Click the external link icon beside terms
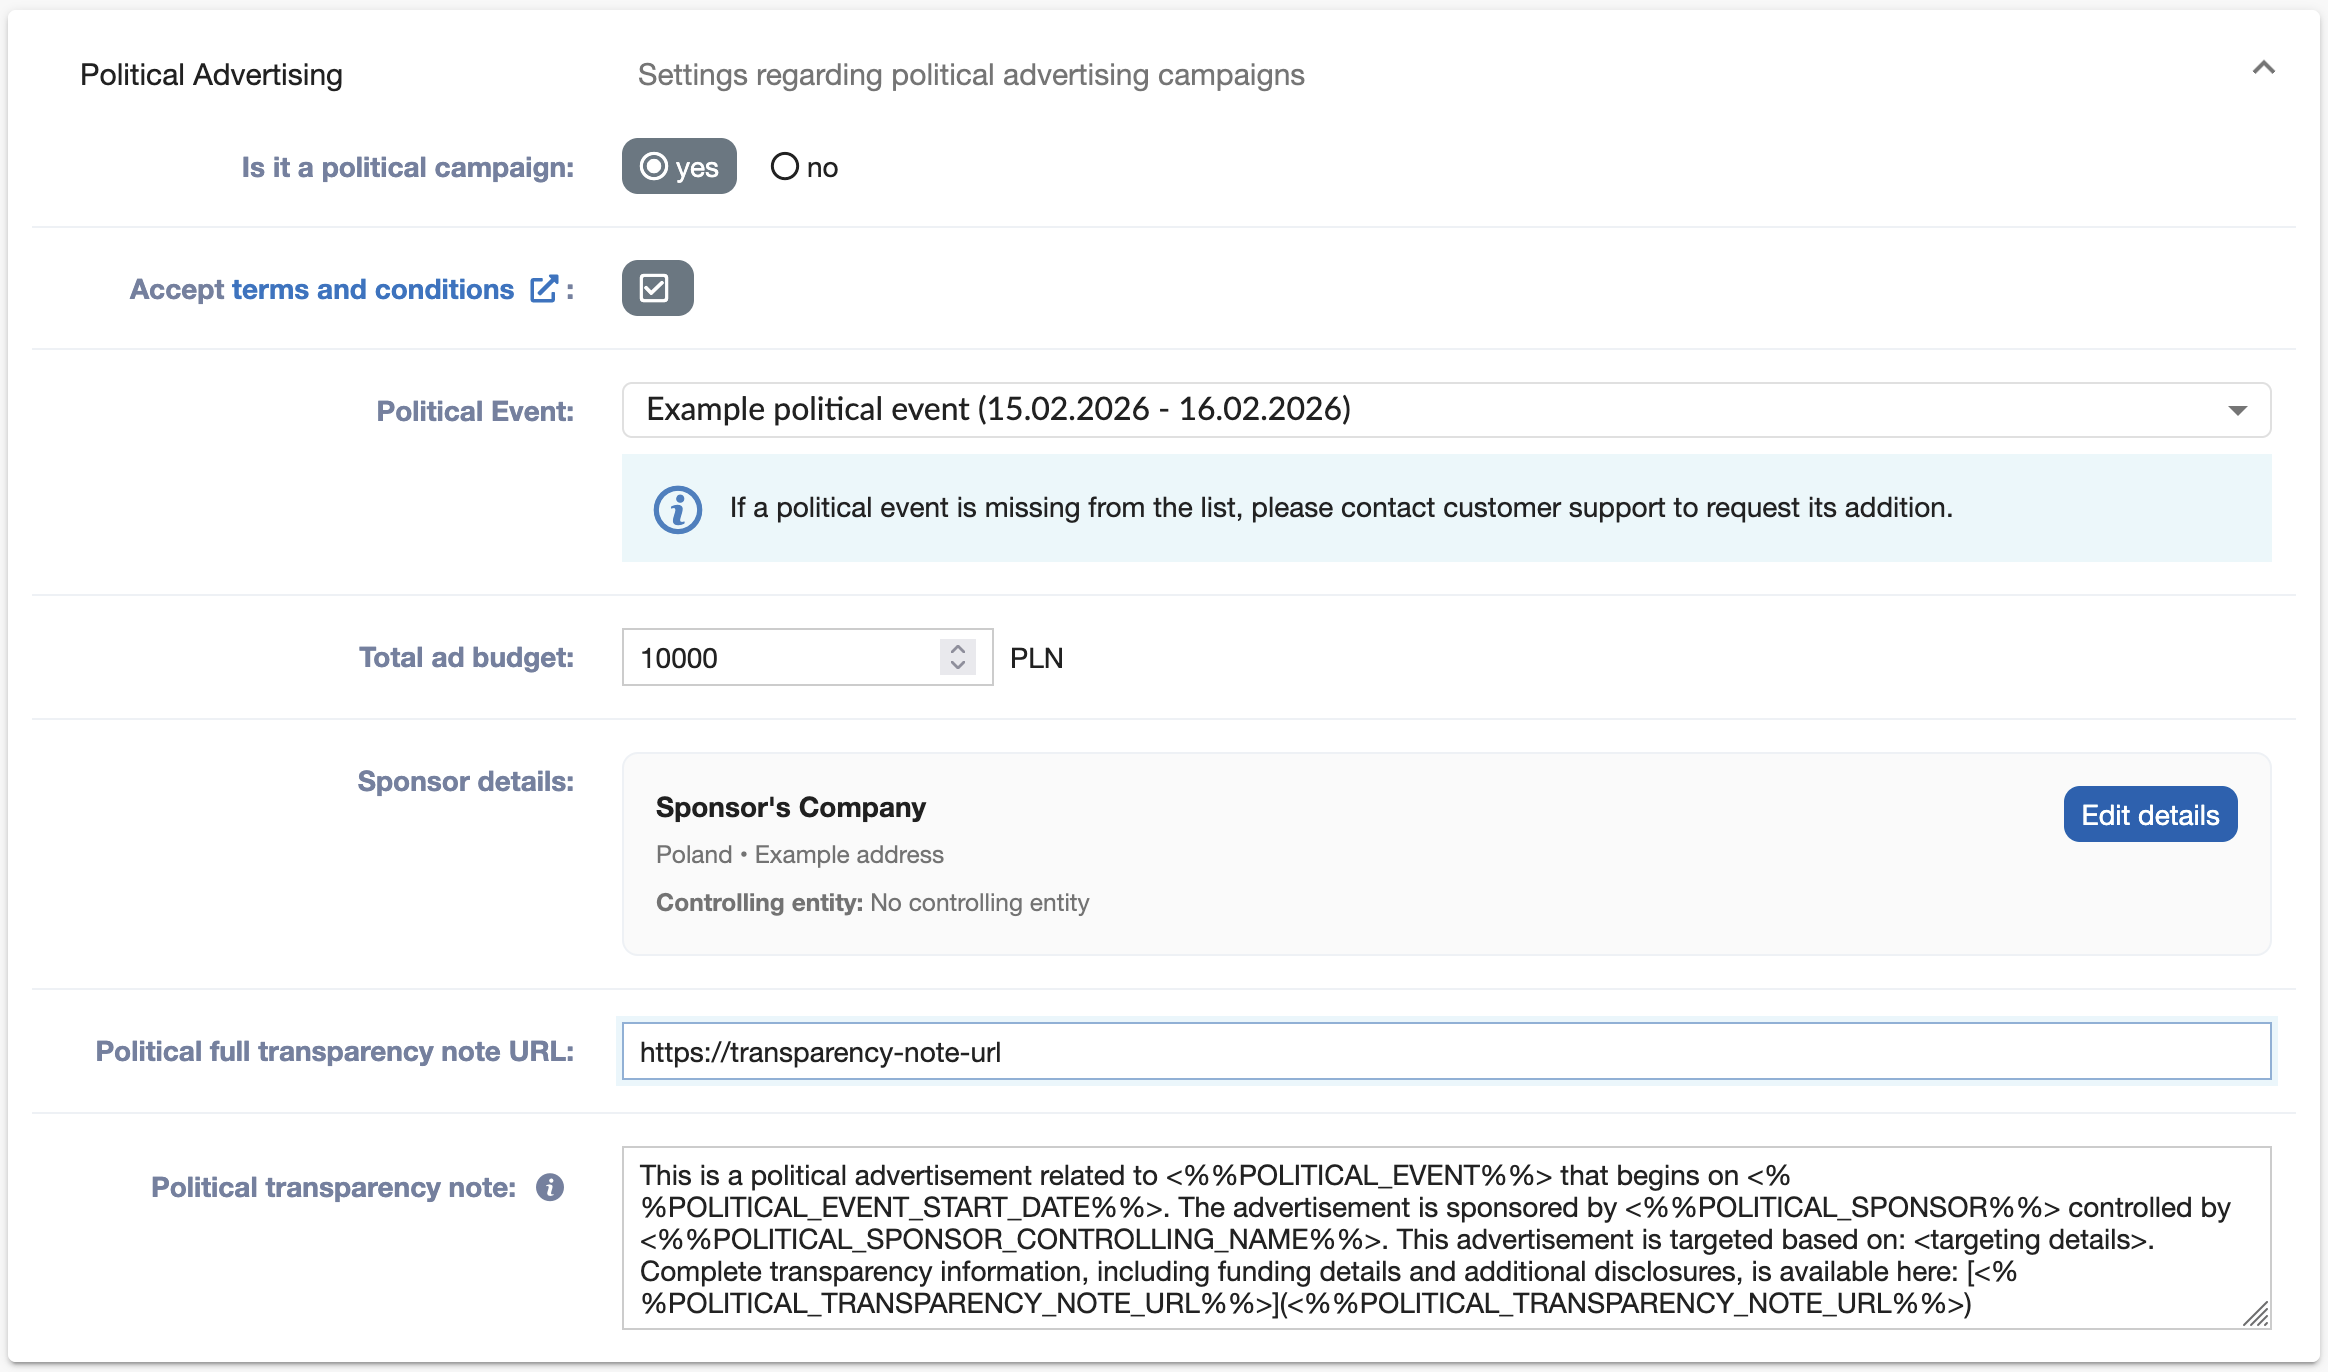 tap(543, 289)
